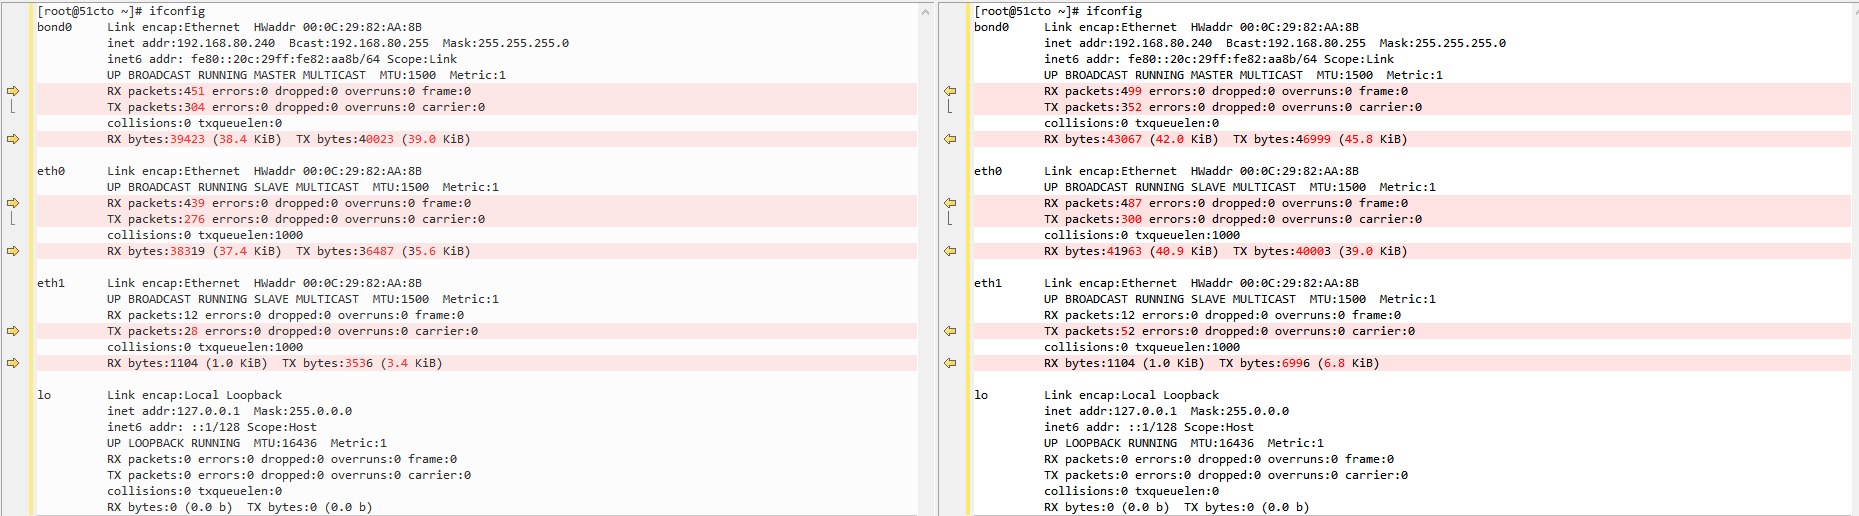Click 'TX packets:52' line text in right pane
Image resolution: width=1859 pixels, height=516 pixels.
click(x=1230, y=331)
